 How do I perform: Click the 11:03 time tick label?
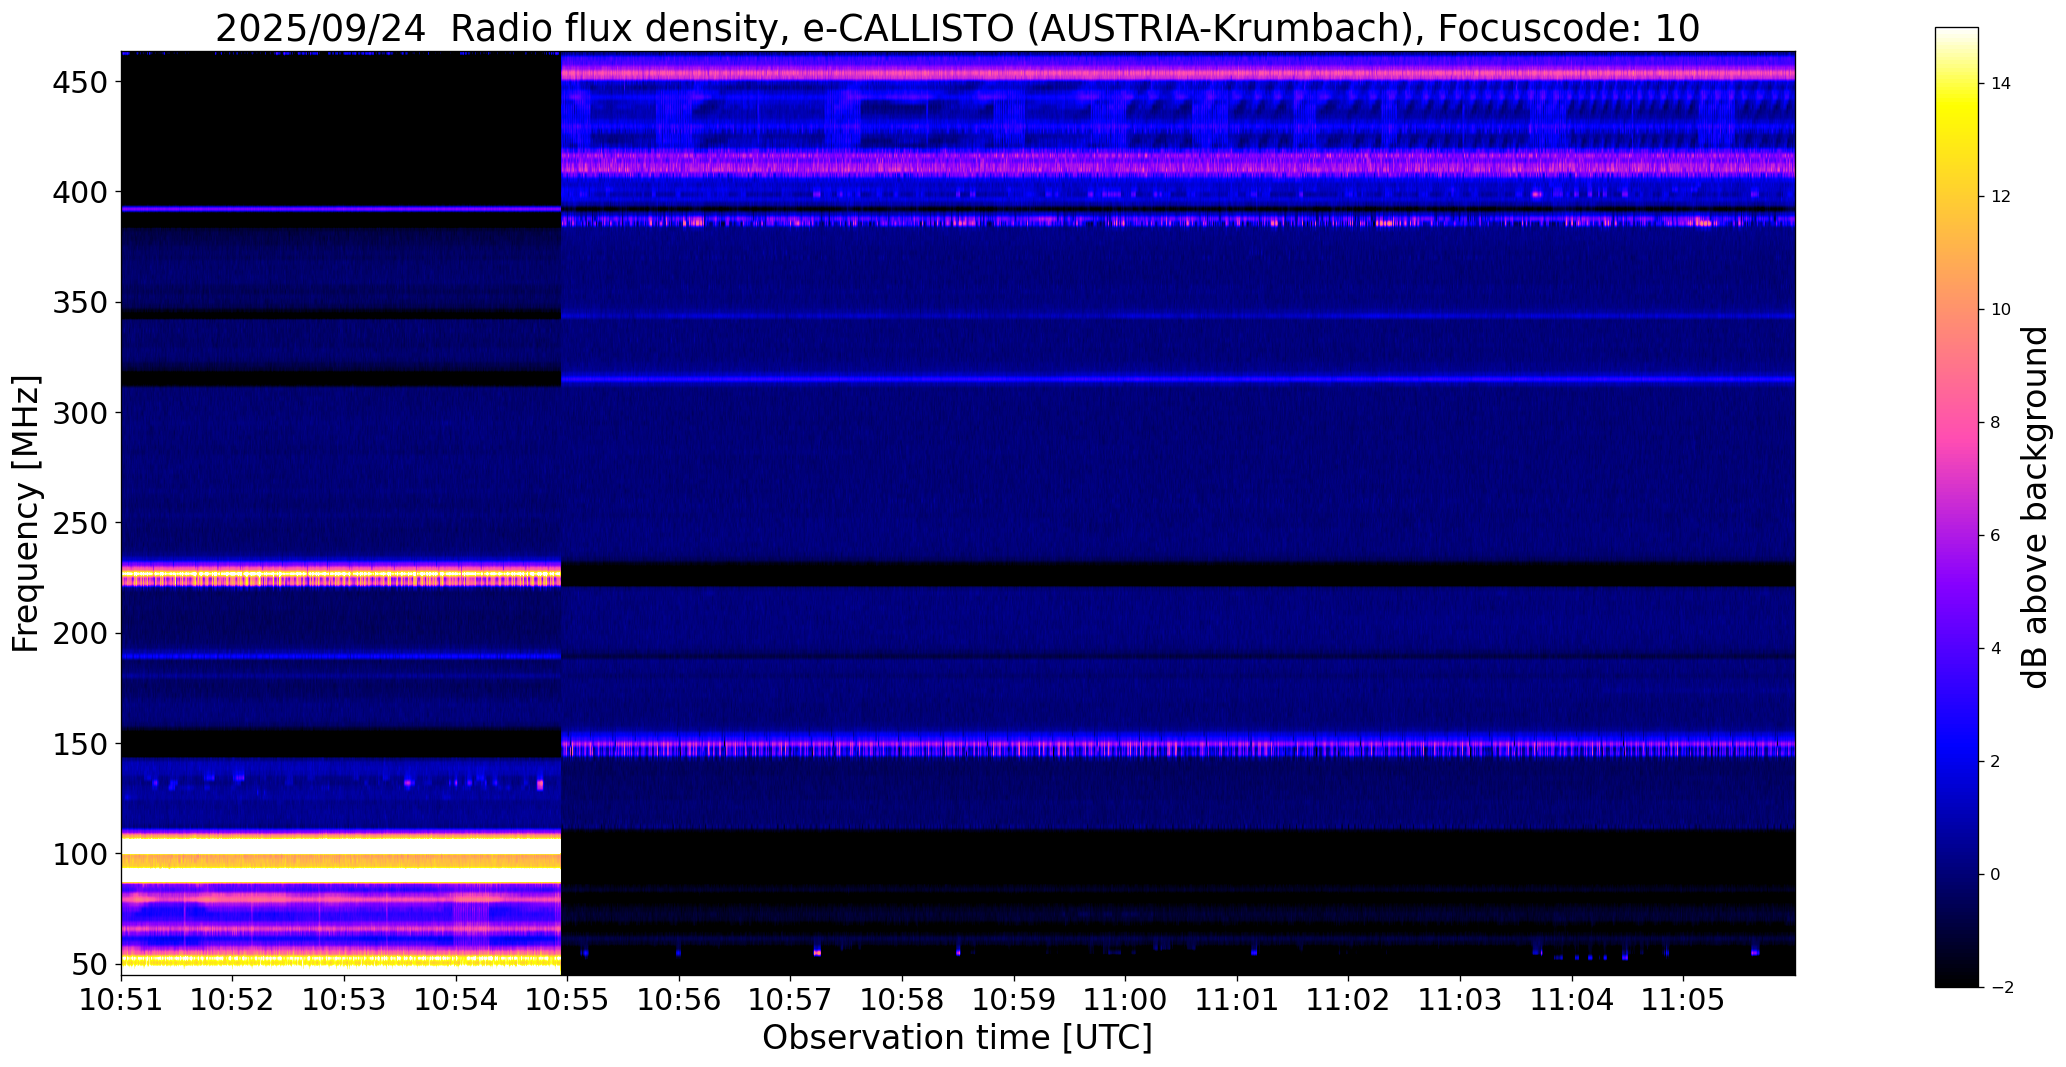(1460, 1000)
